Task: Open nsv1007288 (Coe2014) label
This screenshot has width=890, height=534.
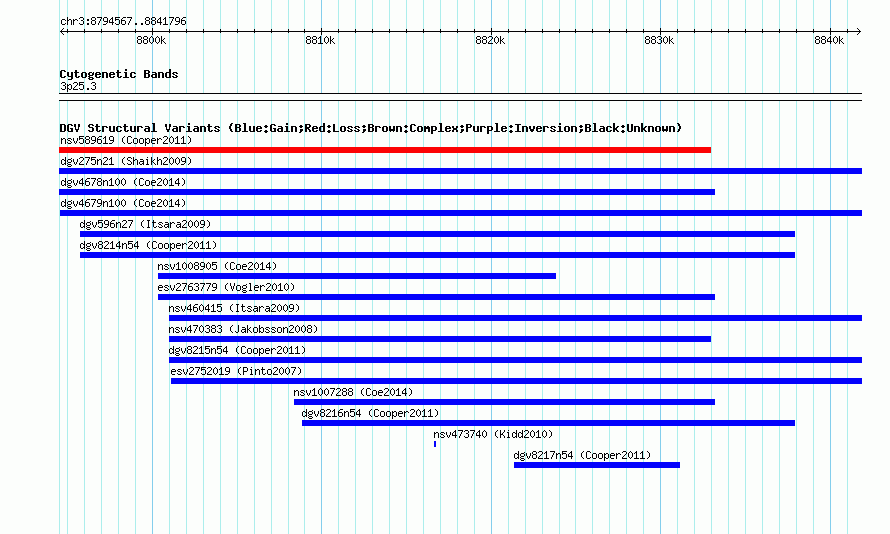Action: 353,392
